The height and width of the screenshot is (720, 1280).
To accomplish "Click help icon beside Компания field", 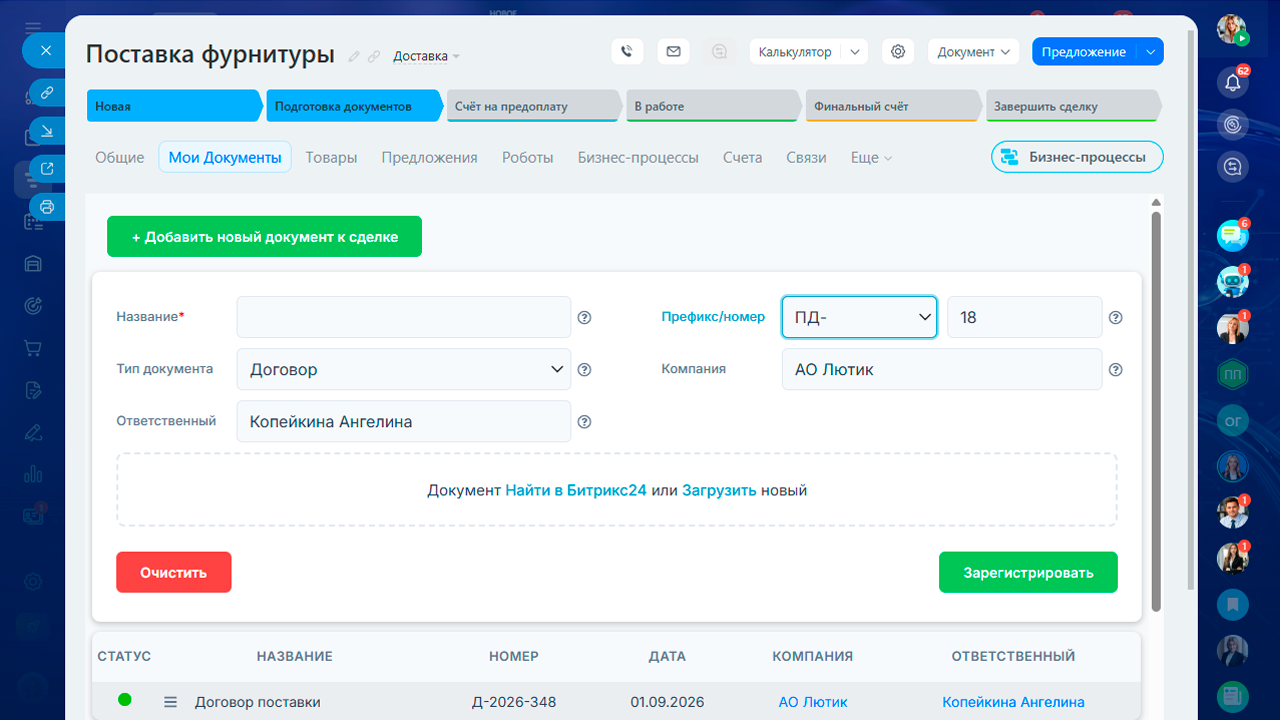I will [x=1116, y=370].
